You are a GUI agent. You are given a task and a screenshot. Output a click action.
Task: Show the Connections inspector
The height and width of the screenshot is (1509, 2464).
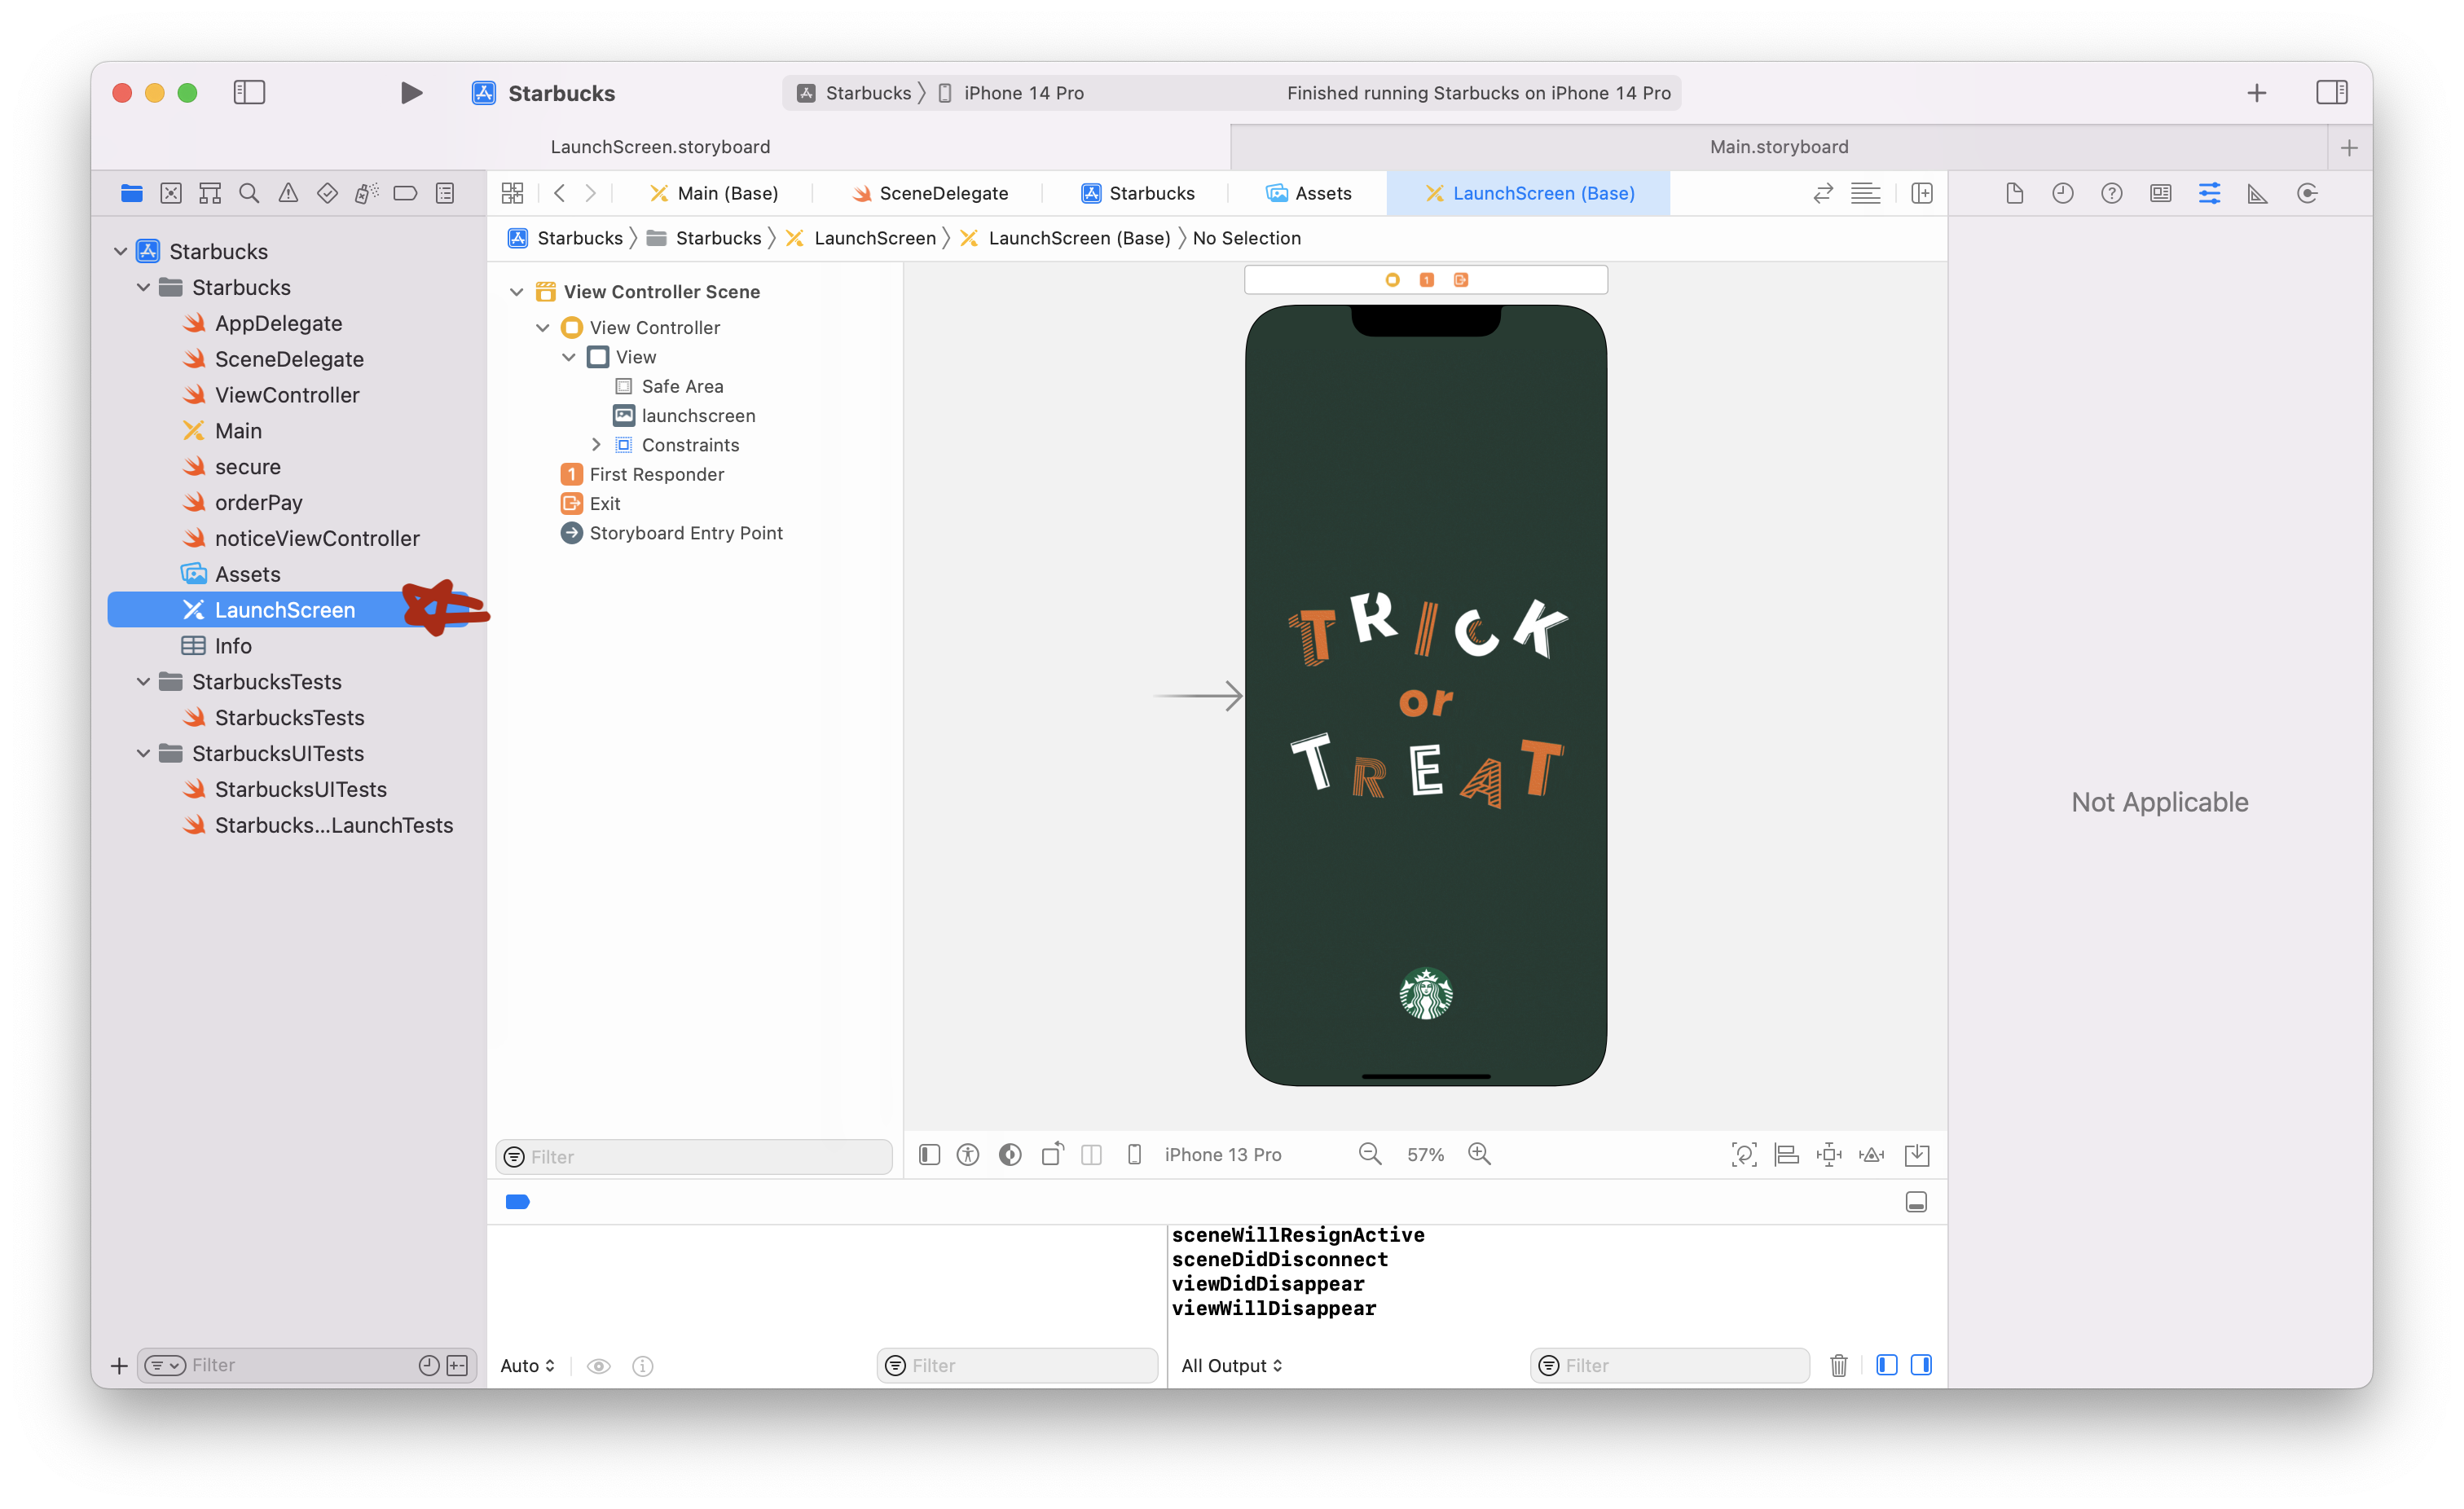[x=2307, y=193]
